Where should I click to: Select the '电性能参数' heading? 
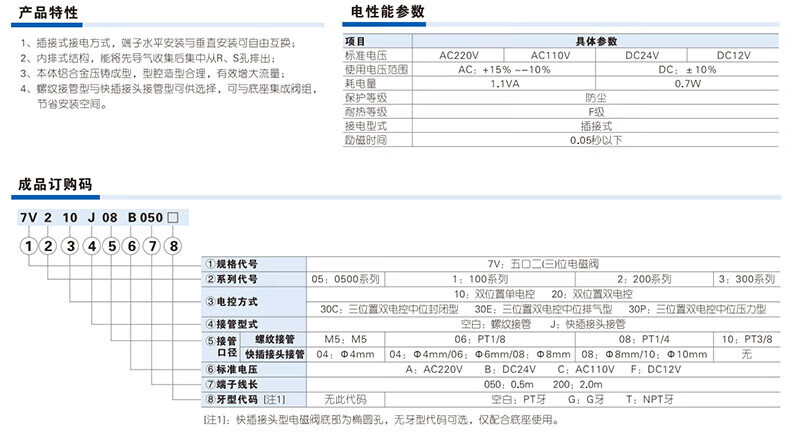[x=387, y=12]
